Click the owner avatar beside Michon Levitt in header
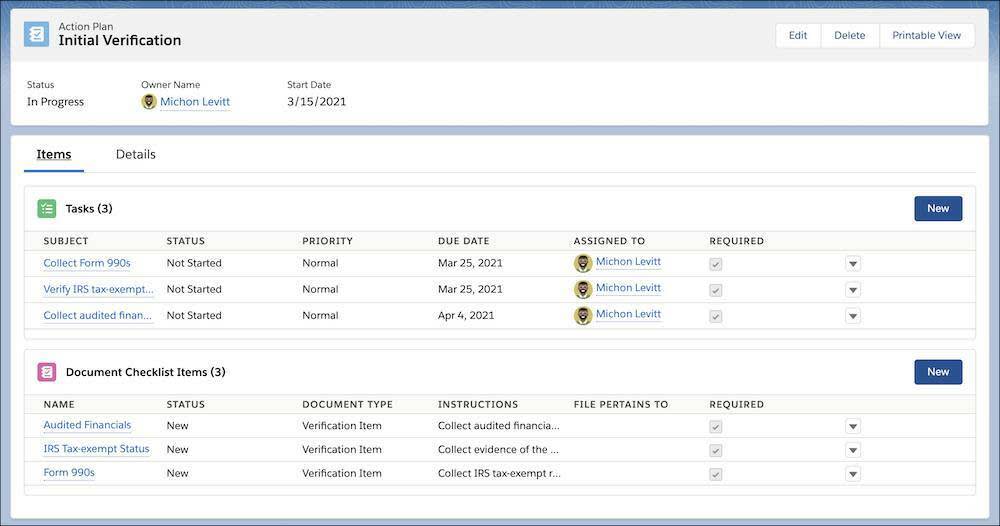 (149, 102)
